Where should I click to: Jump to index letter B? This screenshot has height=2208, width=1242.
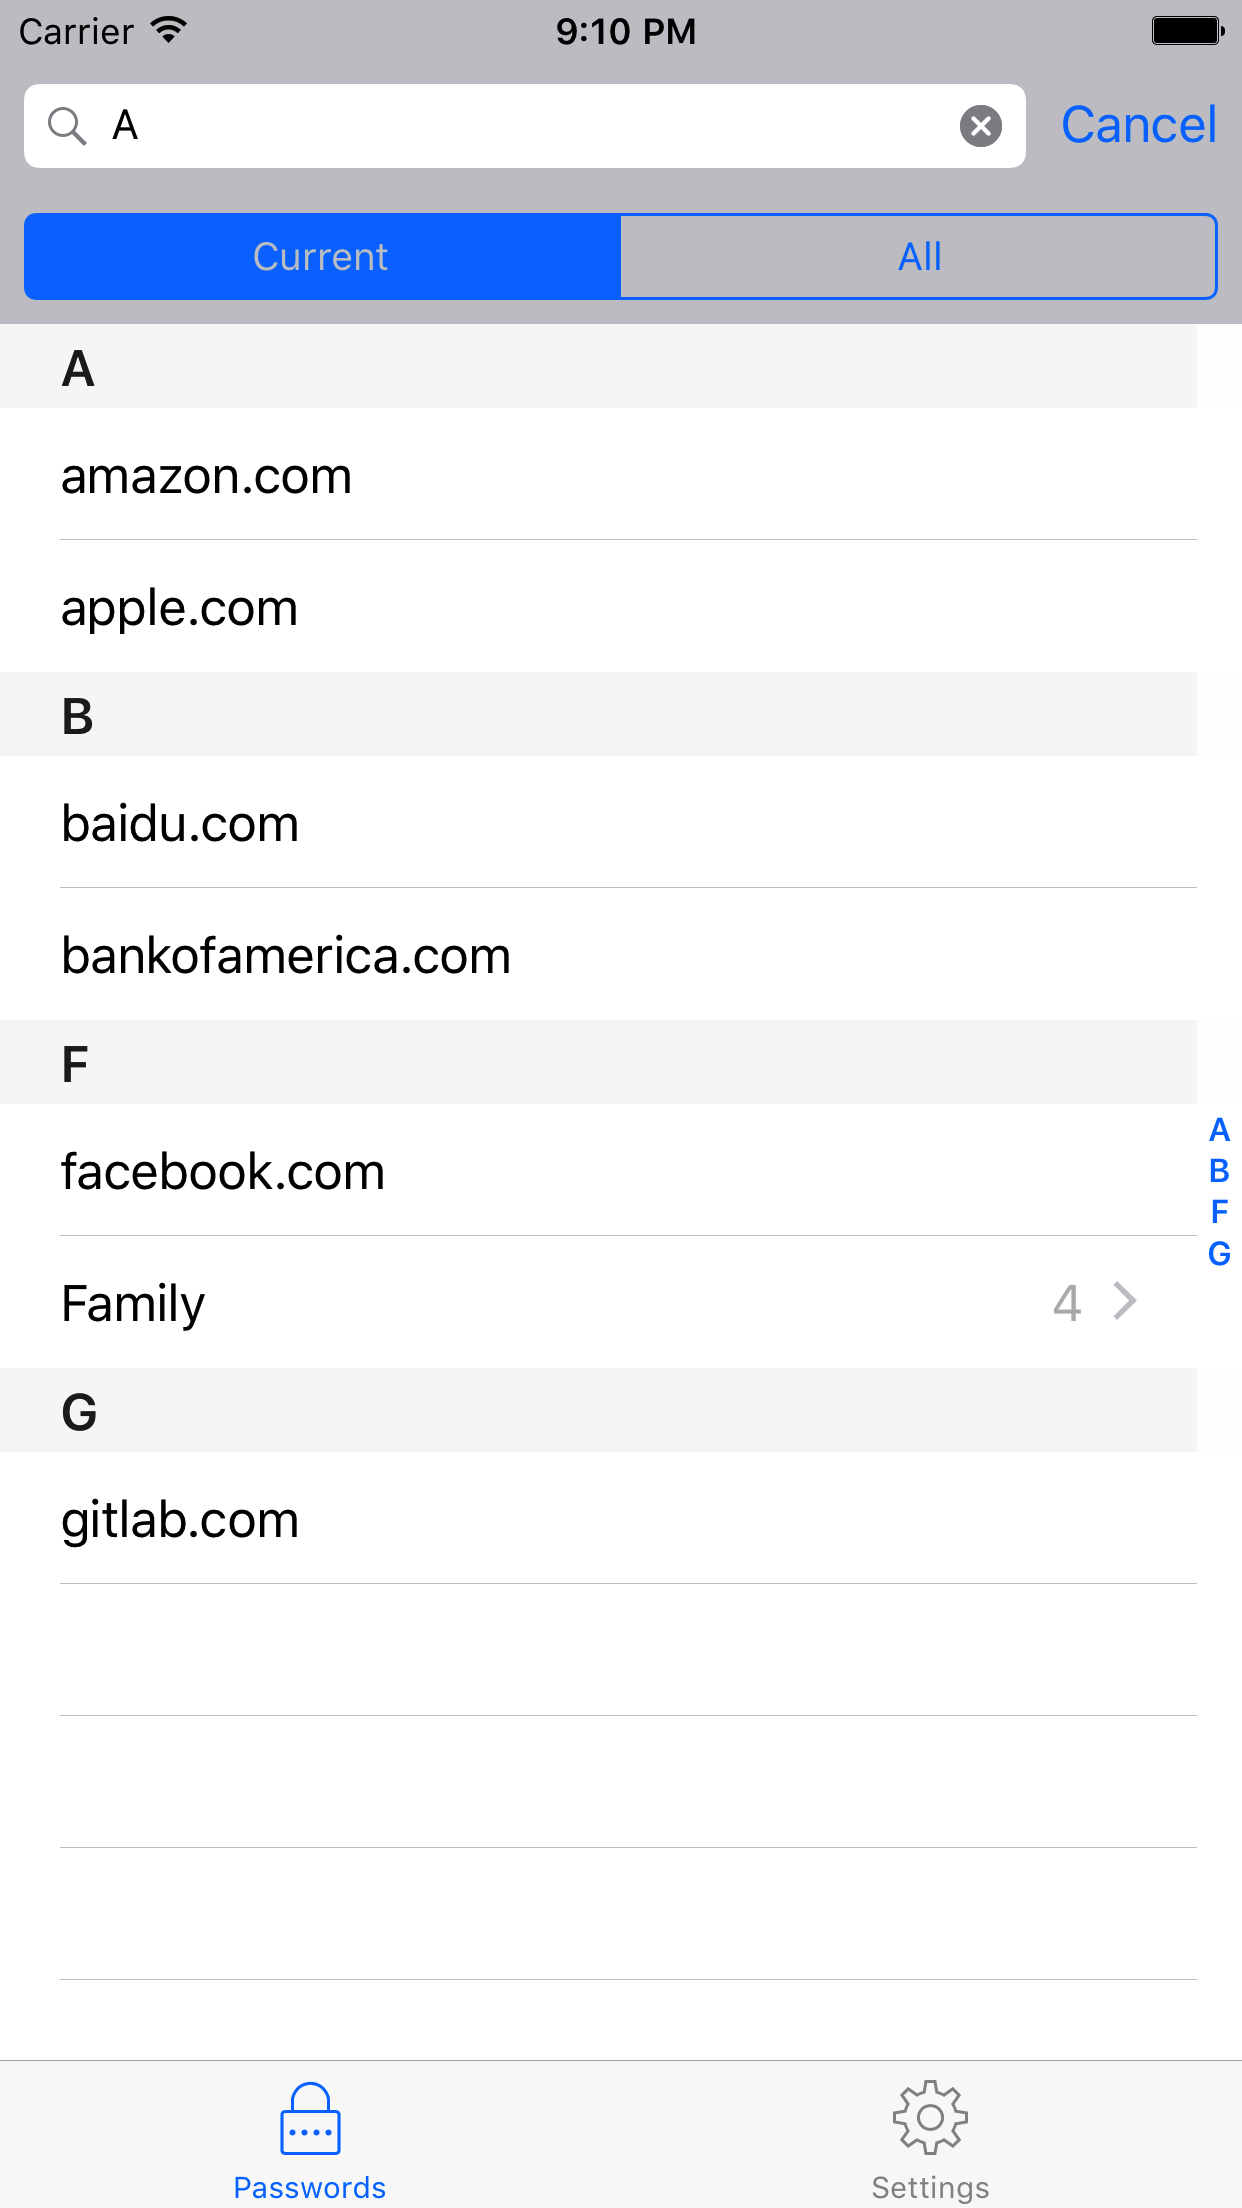[x=1219, y=1171]
